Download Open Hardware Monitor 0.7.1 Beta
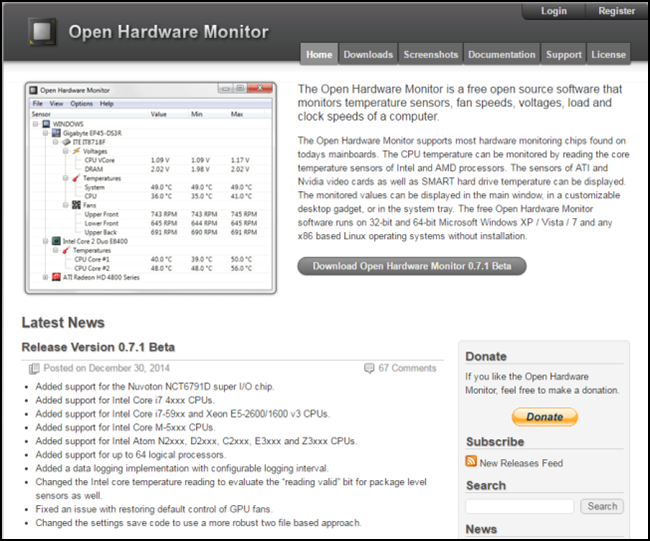 click(412, 266)
